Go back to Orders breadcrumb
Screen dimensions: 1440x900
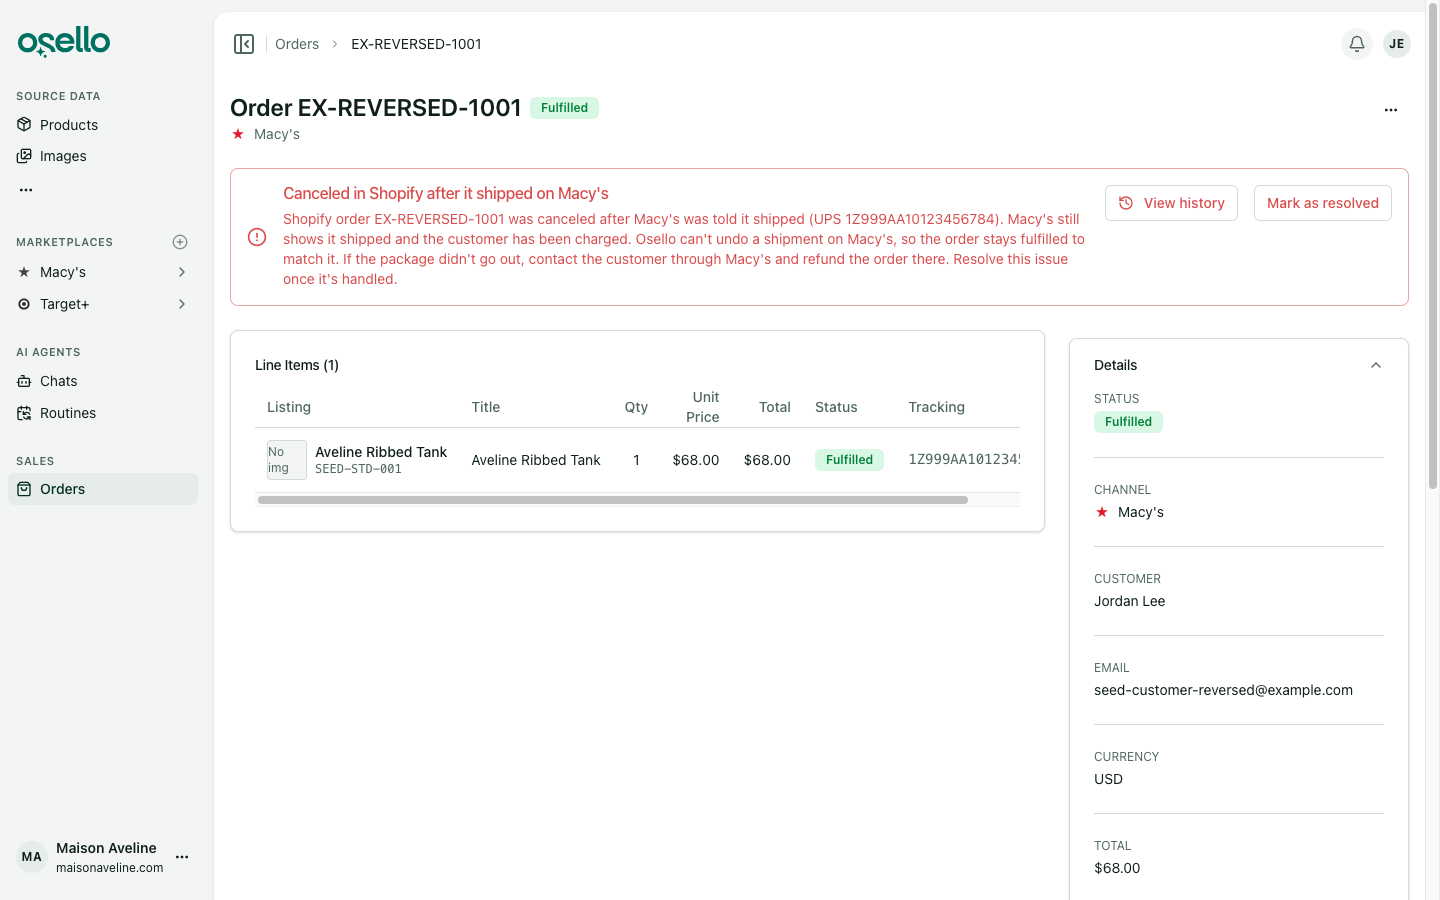297,44
